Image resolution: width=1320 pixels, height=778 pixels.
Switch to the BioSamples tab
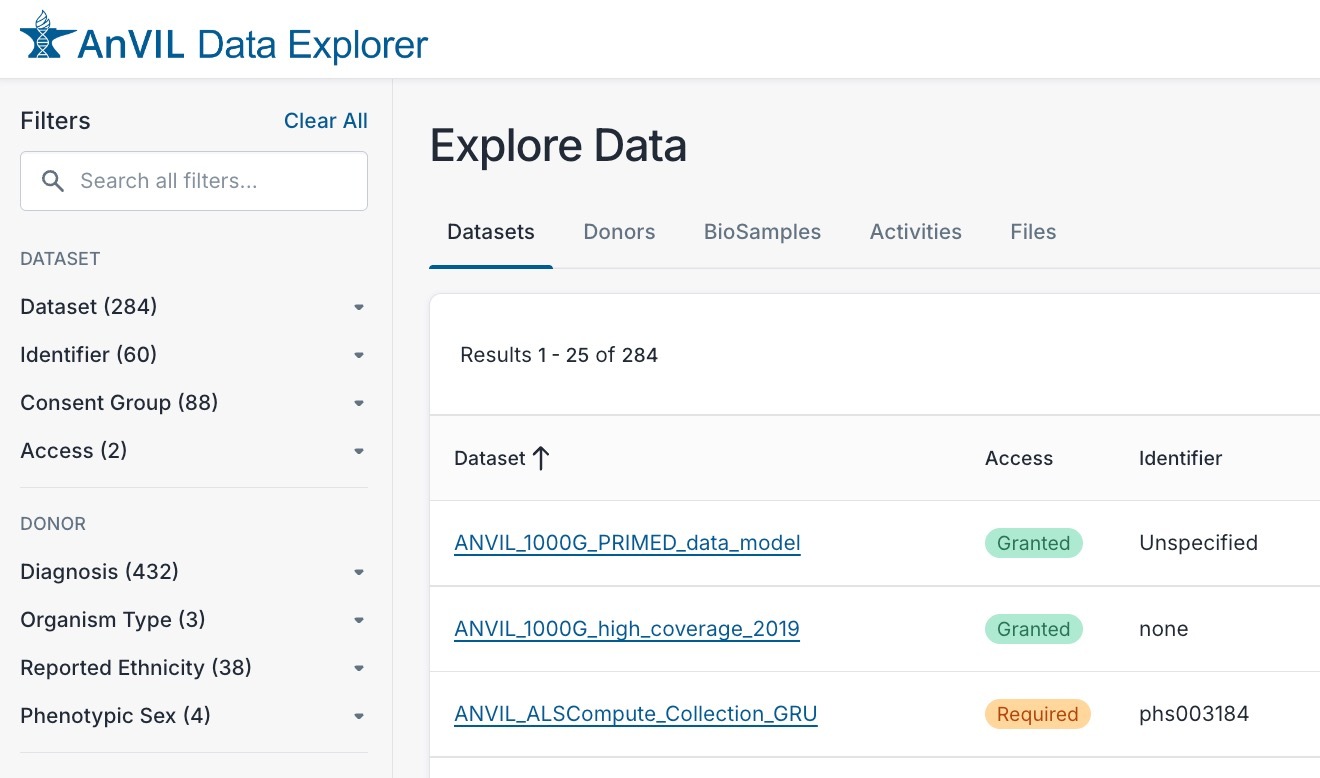tap(762, 232)
